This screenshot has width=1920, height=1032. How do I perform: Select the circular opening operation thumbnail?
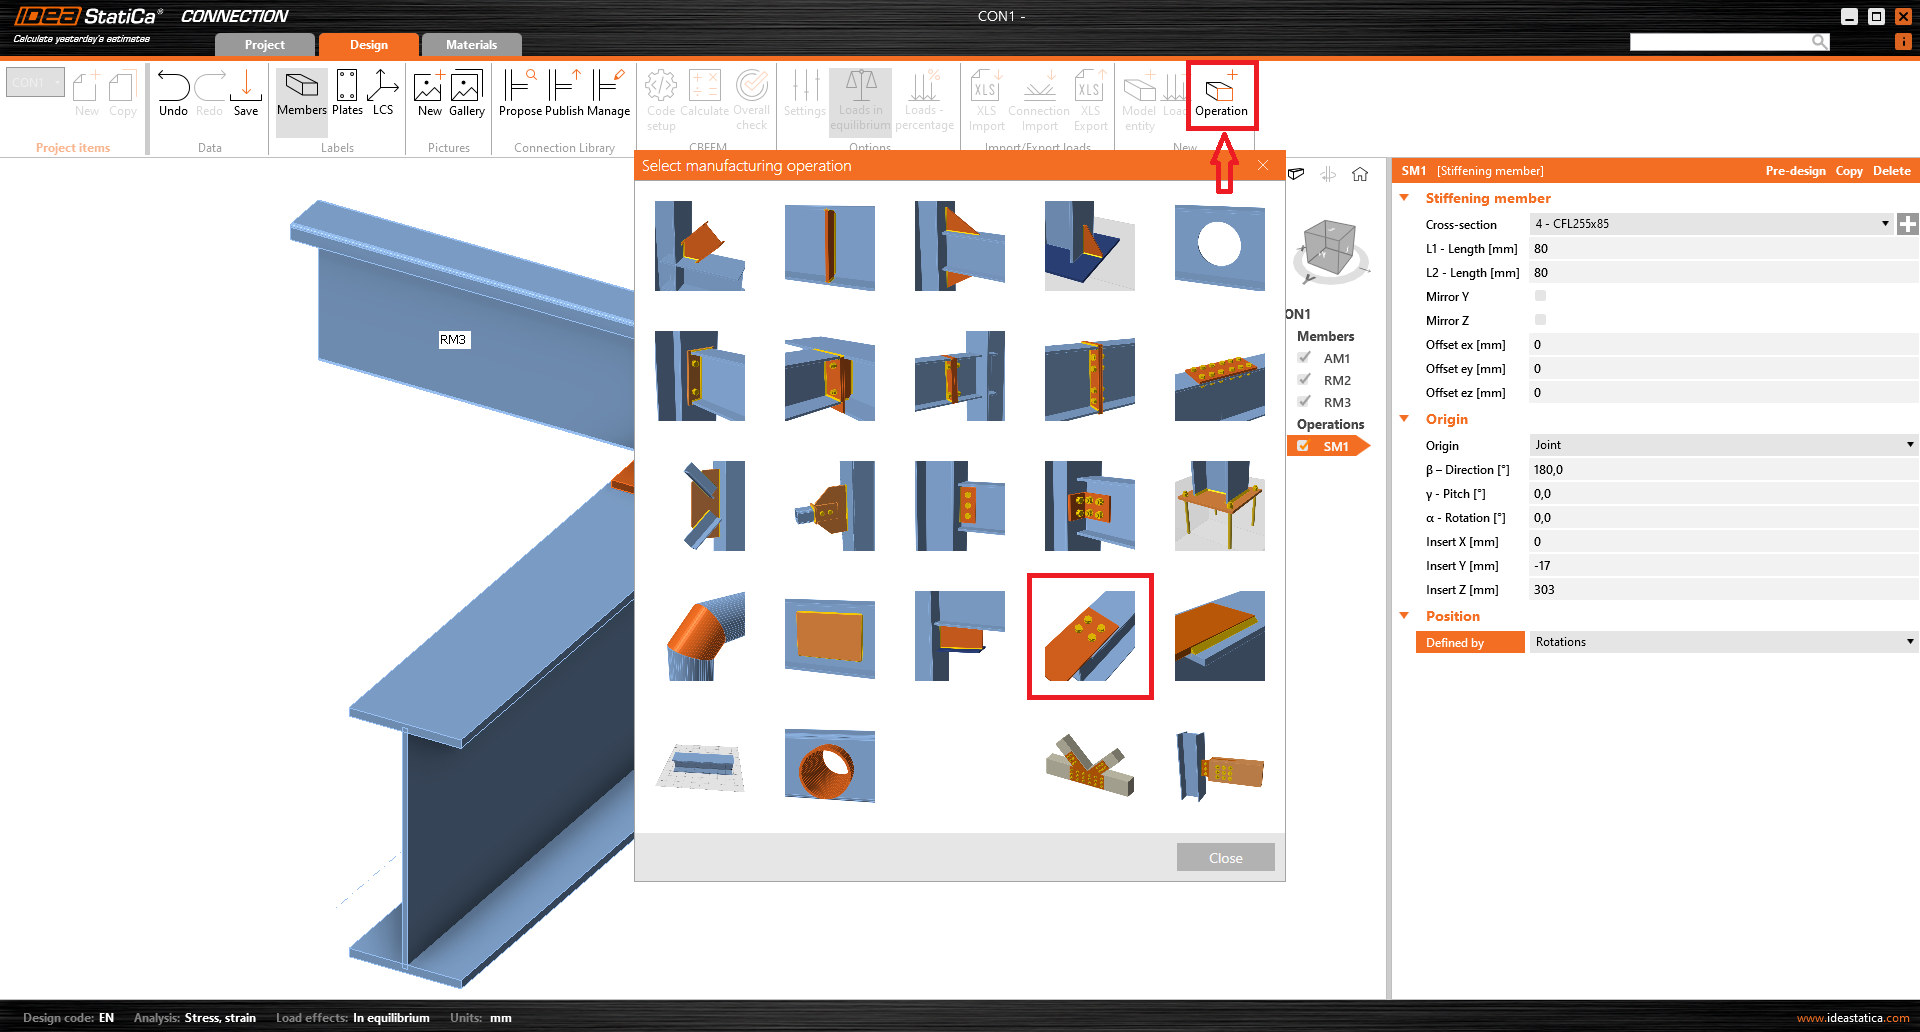pyautogui.click(x=1219, y=246)
